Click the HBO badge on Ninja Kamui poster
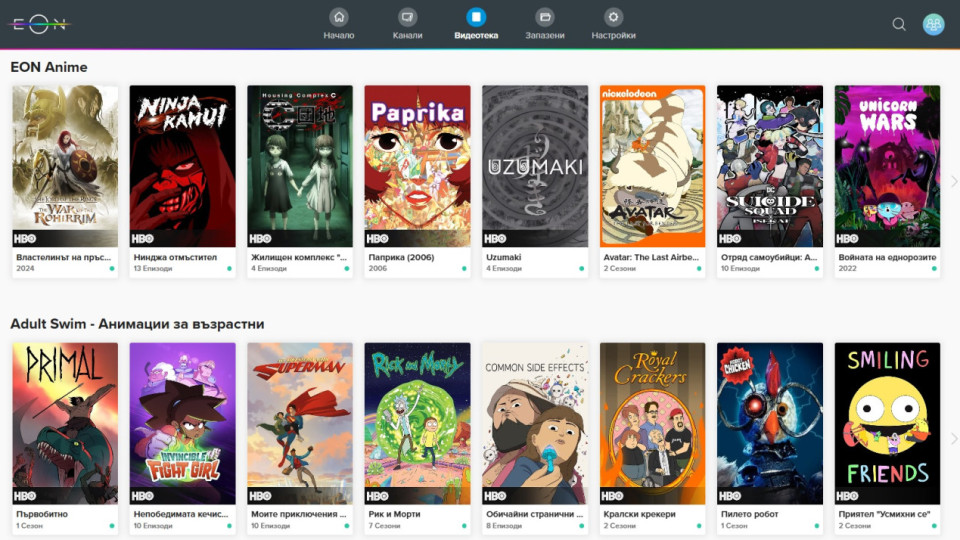 click(142, 239)
